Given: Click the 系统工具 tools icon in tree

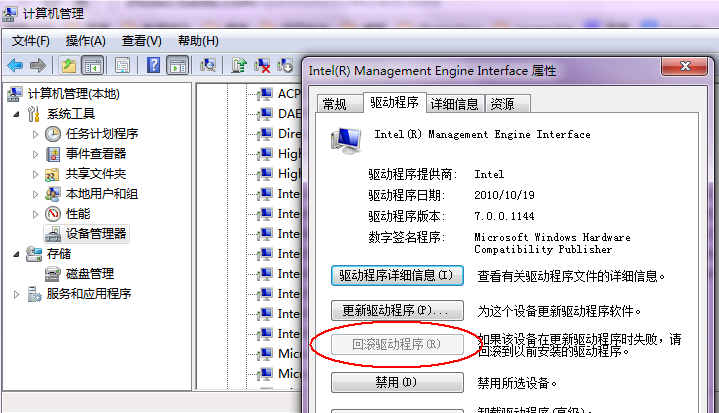Looking at the screenshot, I should tap(33, 114).
